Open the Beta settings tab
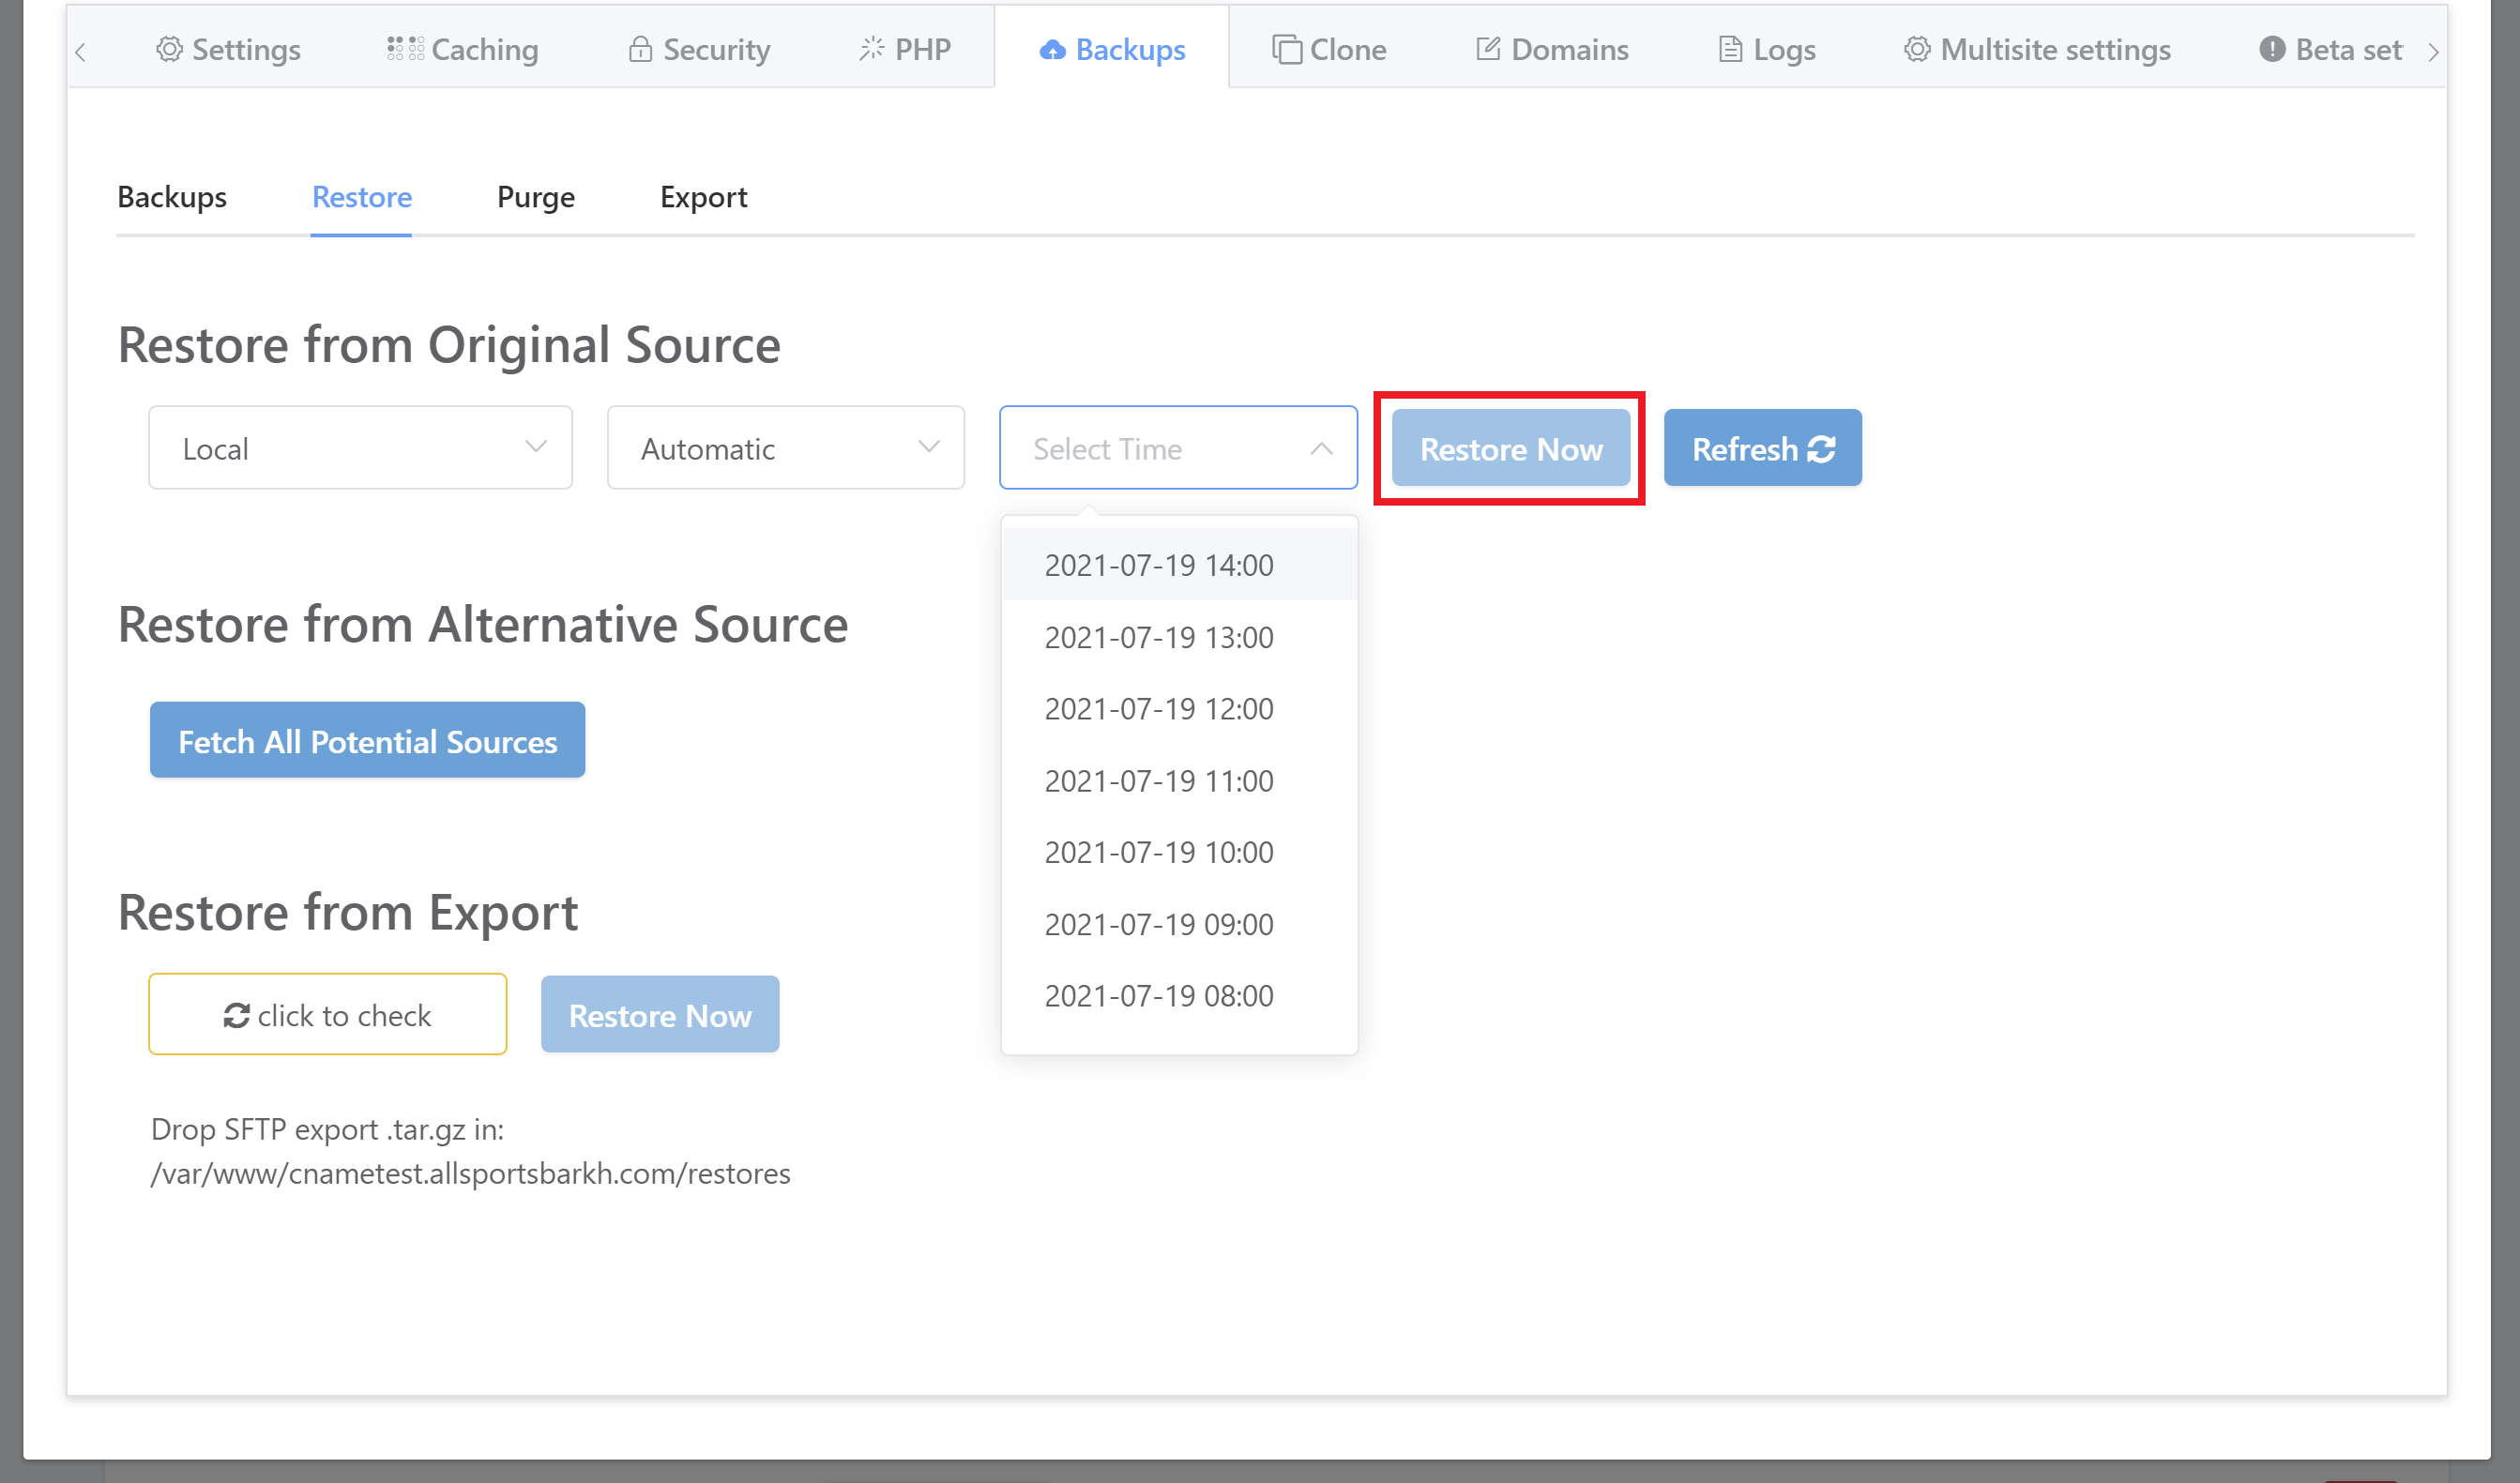Screen dimensions: 2520x1483 2330,49
